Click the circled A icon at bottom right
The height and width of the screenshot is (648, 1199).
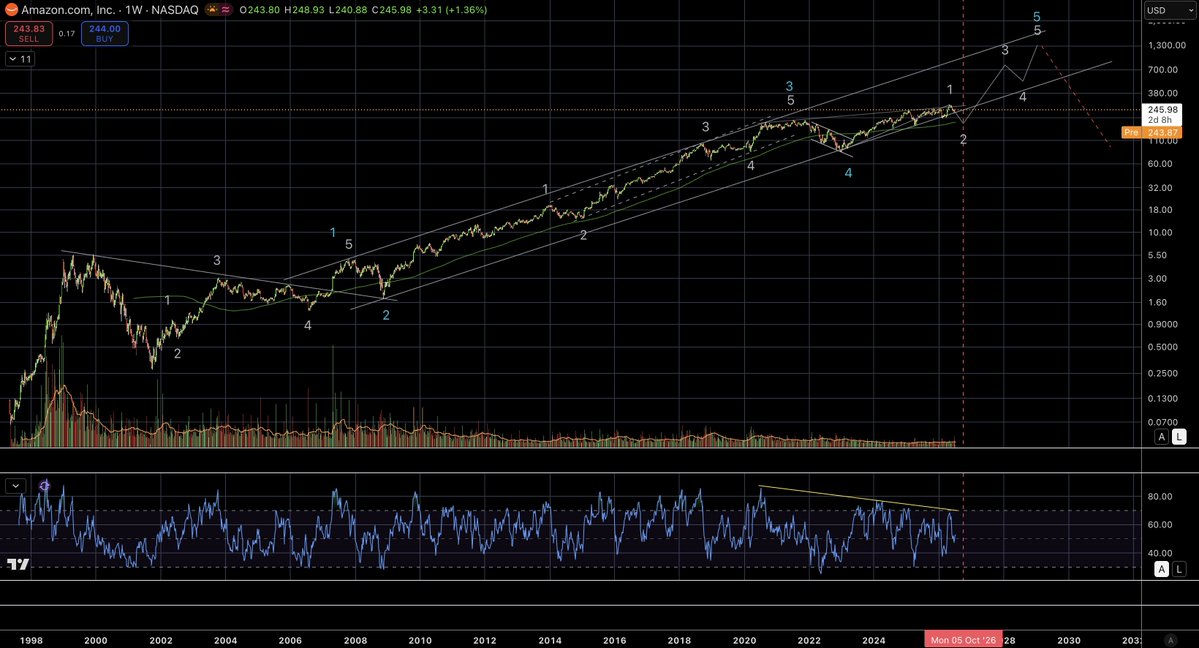tap(1170, 640)
